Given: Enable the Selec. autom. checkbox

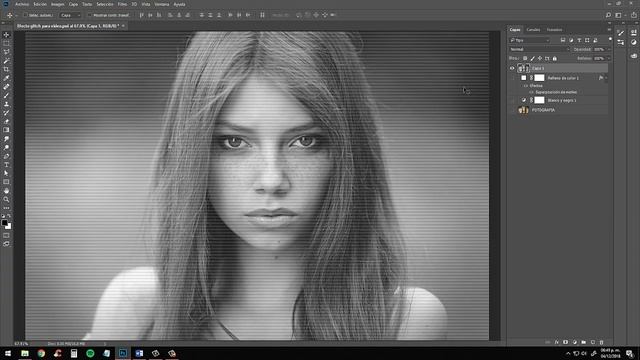Looking at the screenshot, I should pyautogui.click(x=25, y=15).
